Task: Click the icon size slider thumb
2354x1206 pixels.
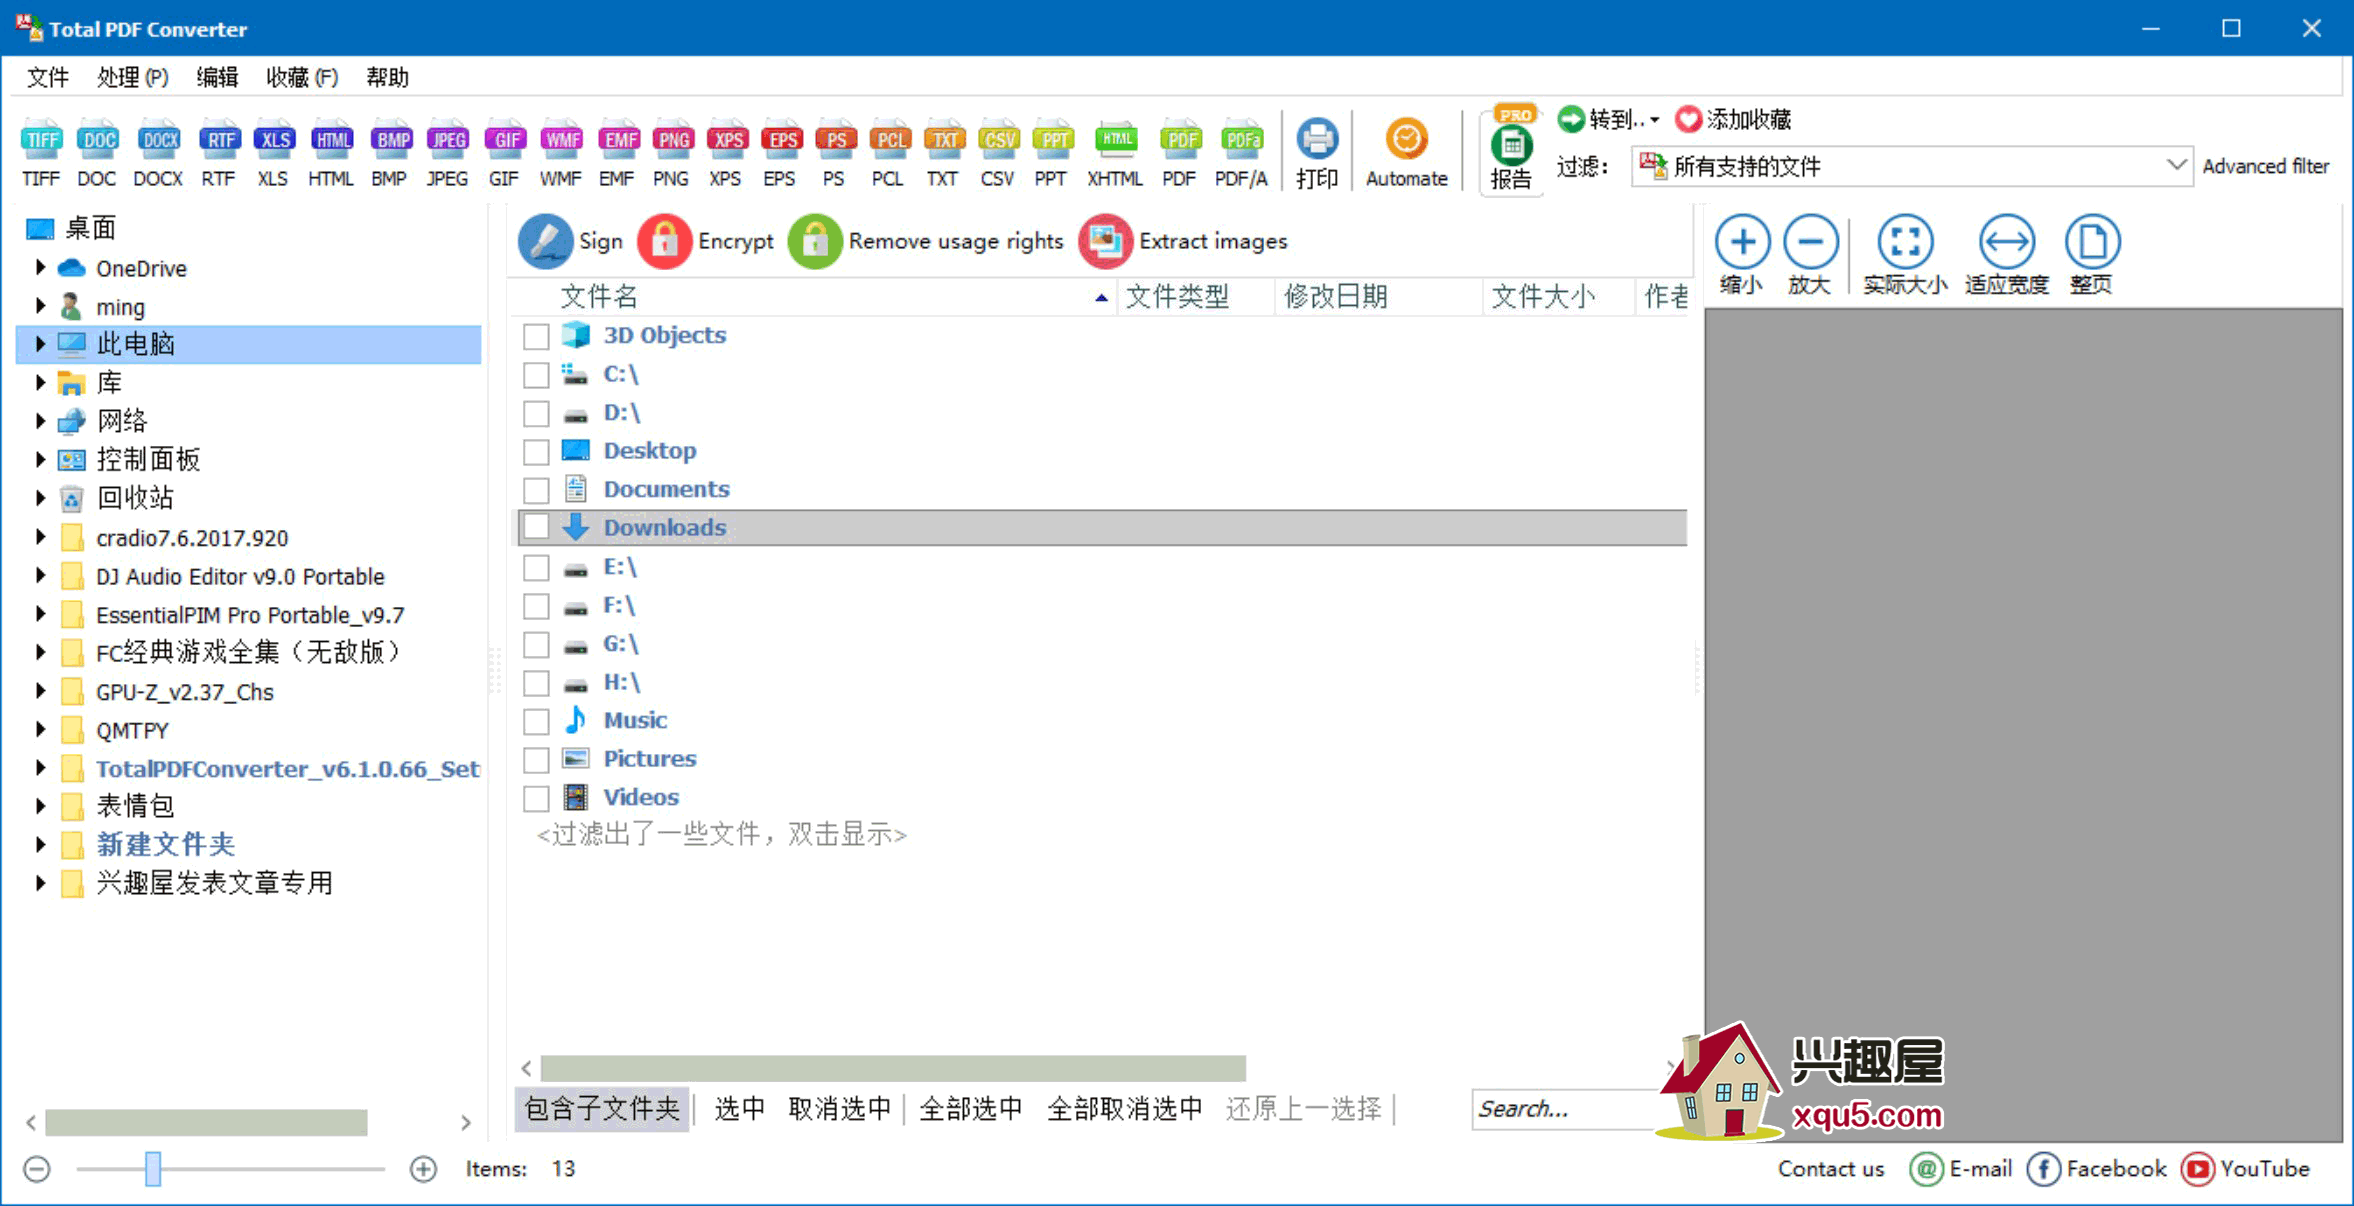Action: click(x=153, y=1169)
